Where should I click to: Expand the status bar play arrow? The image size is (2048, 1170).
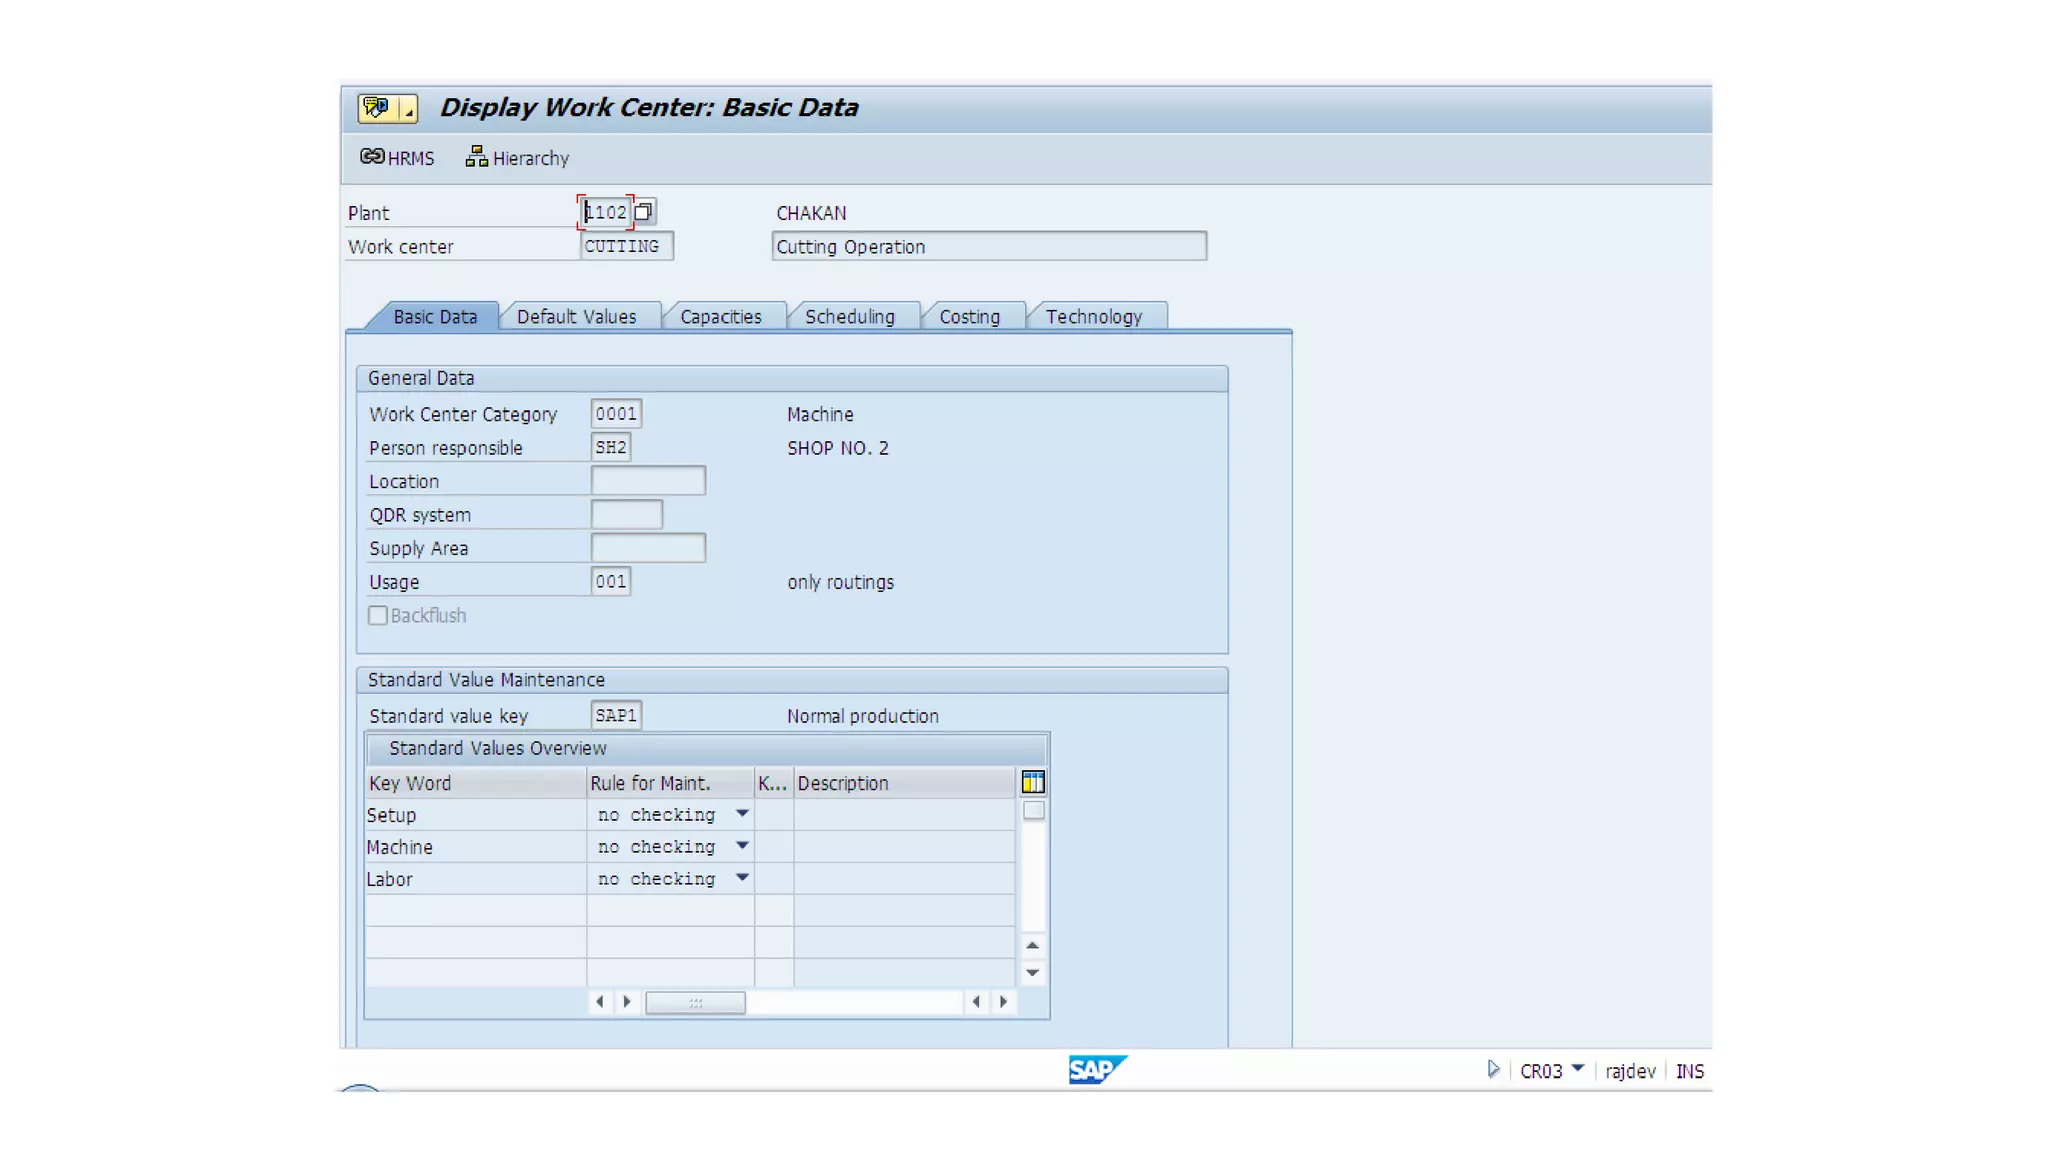(1493, 1070)
